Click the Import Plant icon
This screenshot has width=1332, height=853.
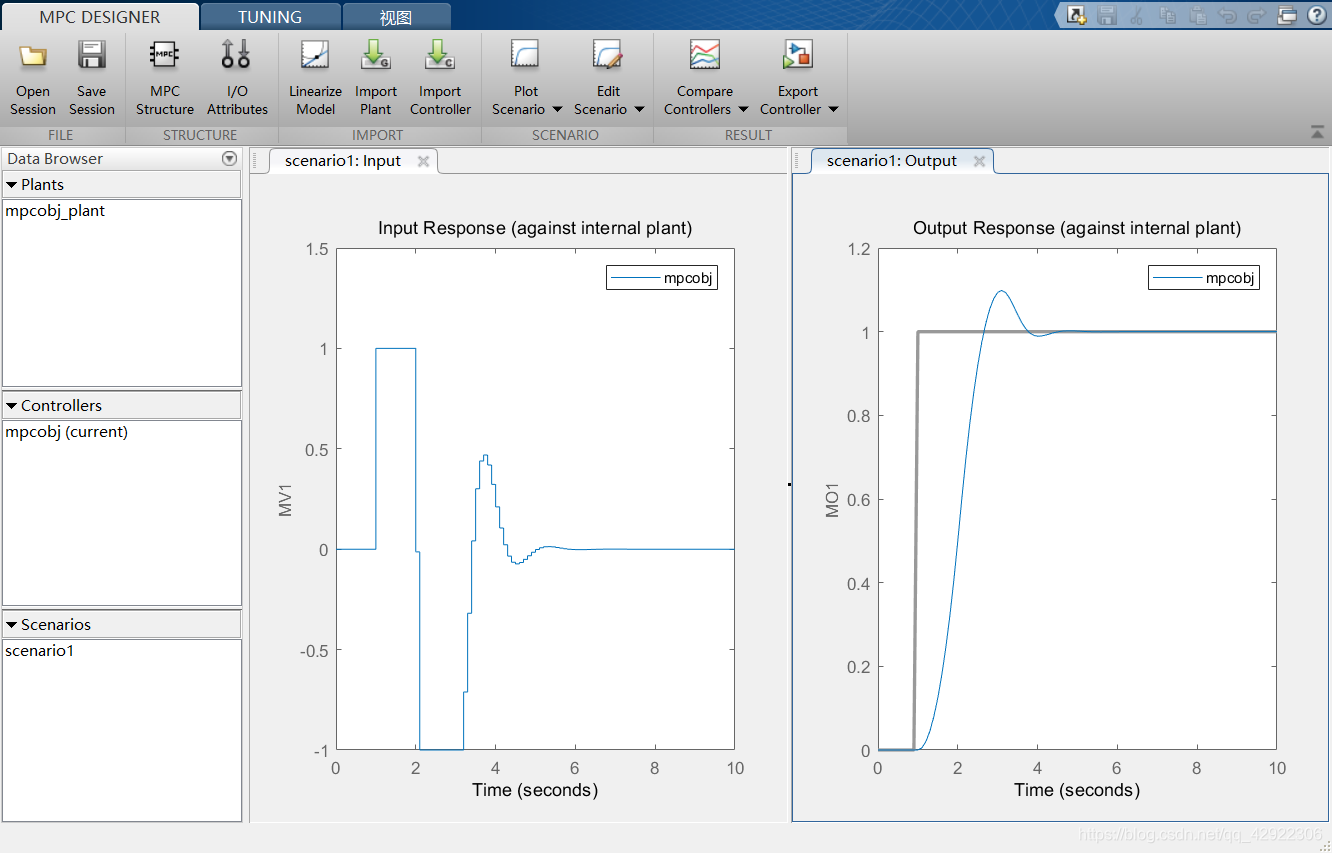pyautogui.click(x=376, y=56)
